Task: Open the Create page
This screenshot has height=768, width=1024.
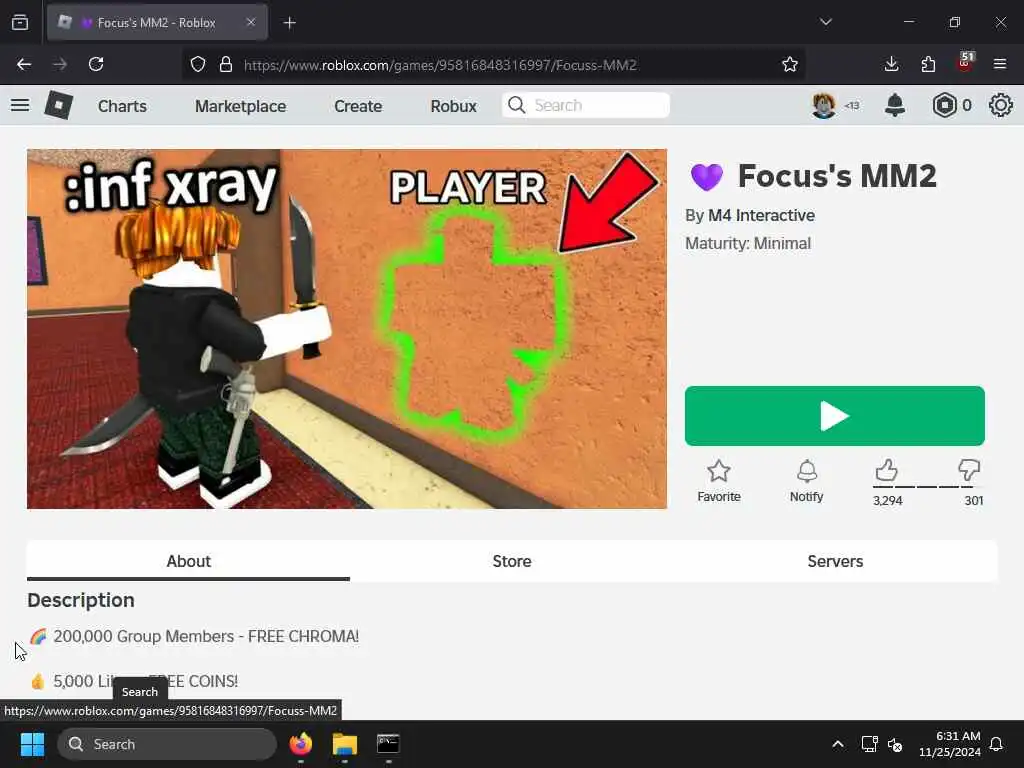Action: pos(358,106)
